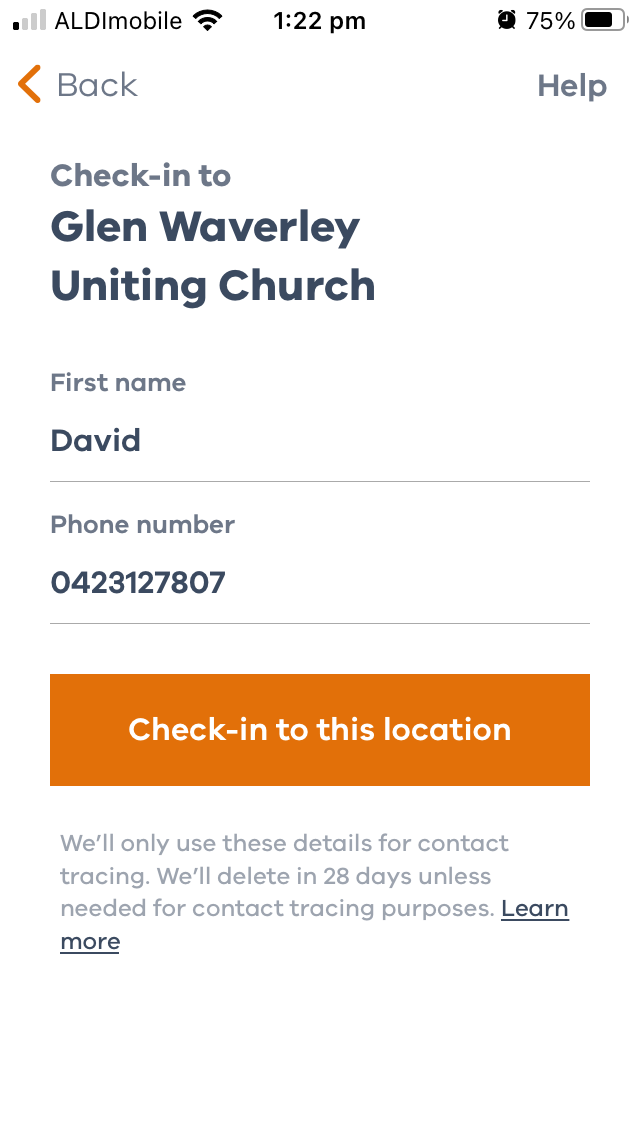The width and height of the screenshot is (640, 1136).
Task: Tap the battery level icon
Action: coord(604,20)
